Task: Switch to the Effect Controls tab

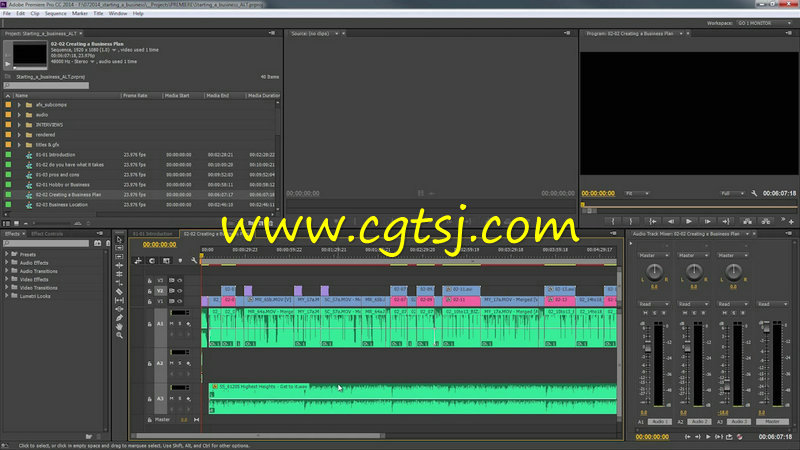Action: coord(47,234)
